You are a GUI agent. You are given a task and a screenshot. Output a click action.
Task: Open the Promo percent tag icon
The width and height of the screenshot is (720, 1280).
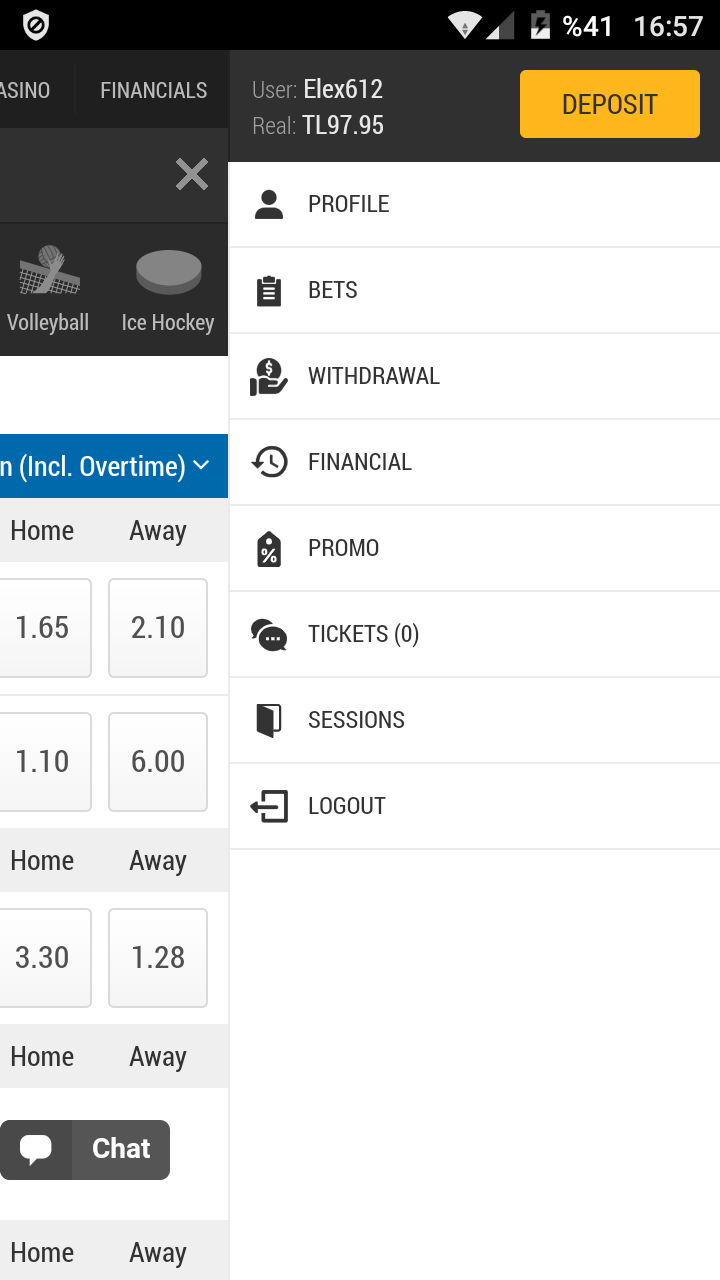click(x=269, y=549)
